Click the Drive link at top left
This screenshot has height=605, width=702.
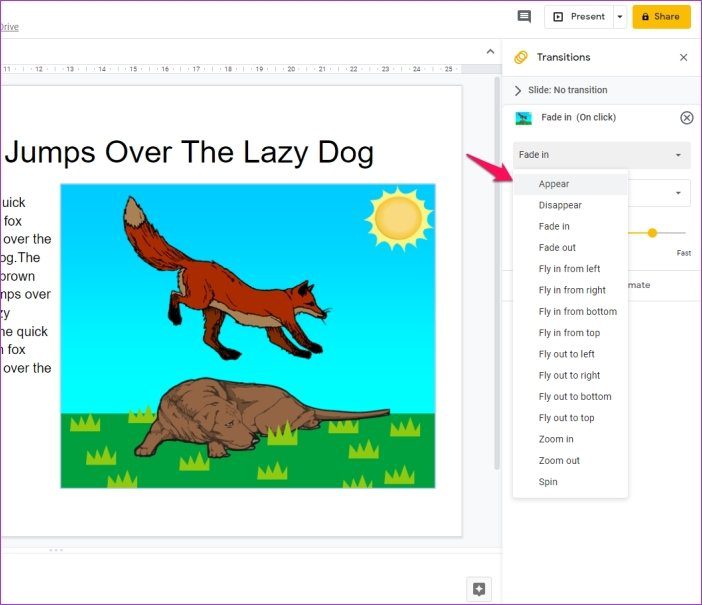(x=9, y=27)
